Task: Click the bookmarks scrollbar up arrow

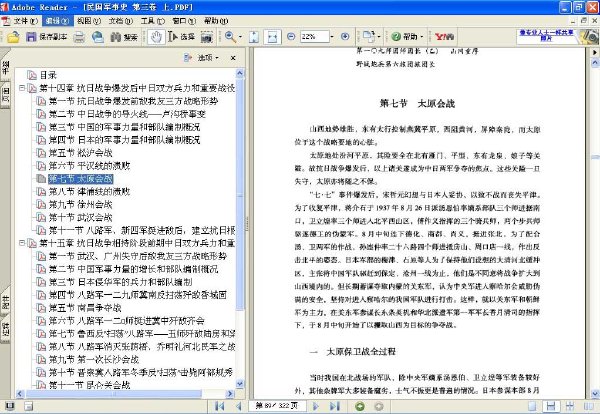Action: pos(240,73)
